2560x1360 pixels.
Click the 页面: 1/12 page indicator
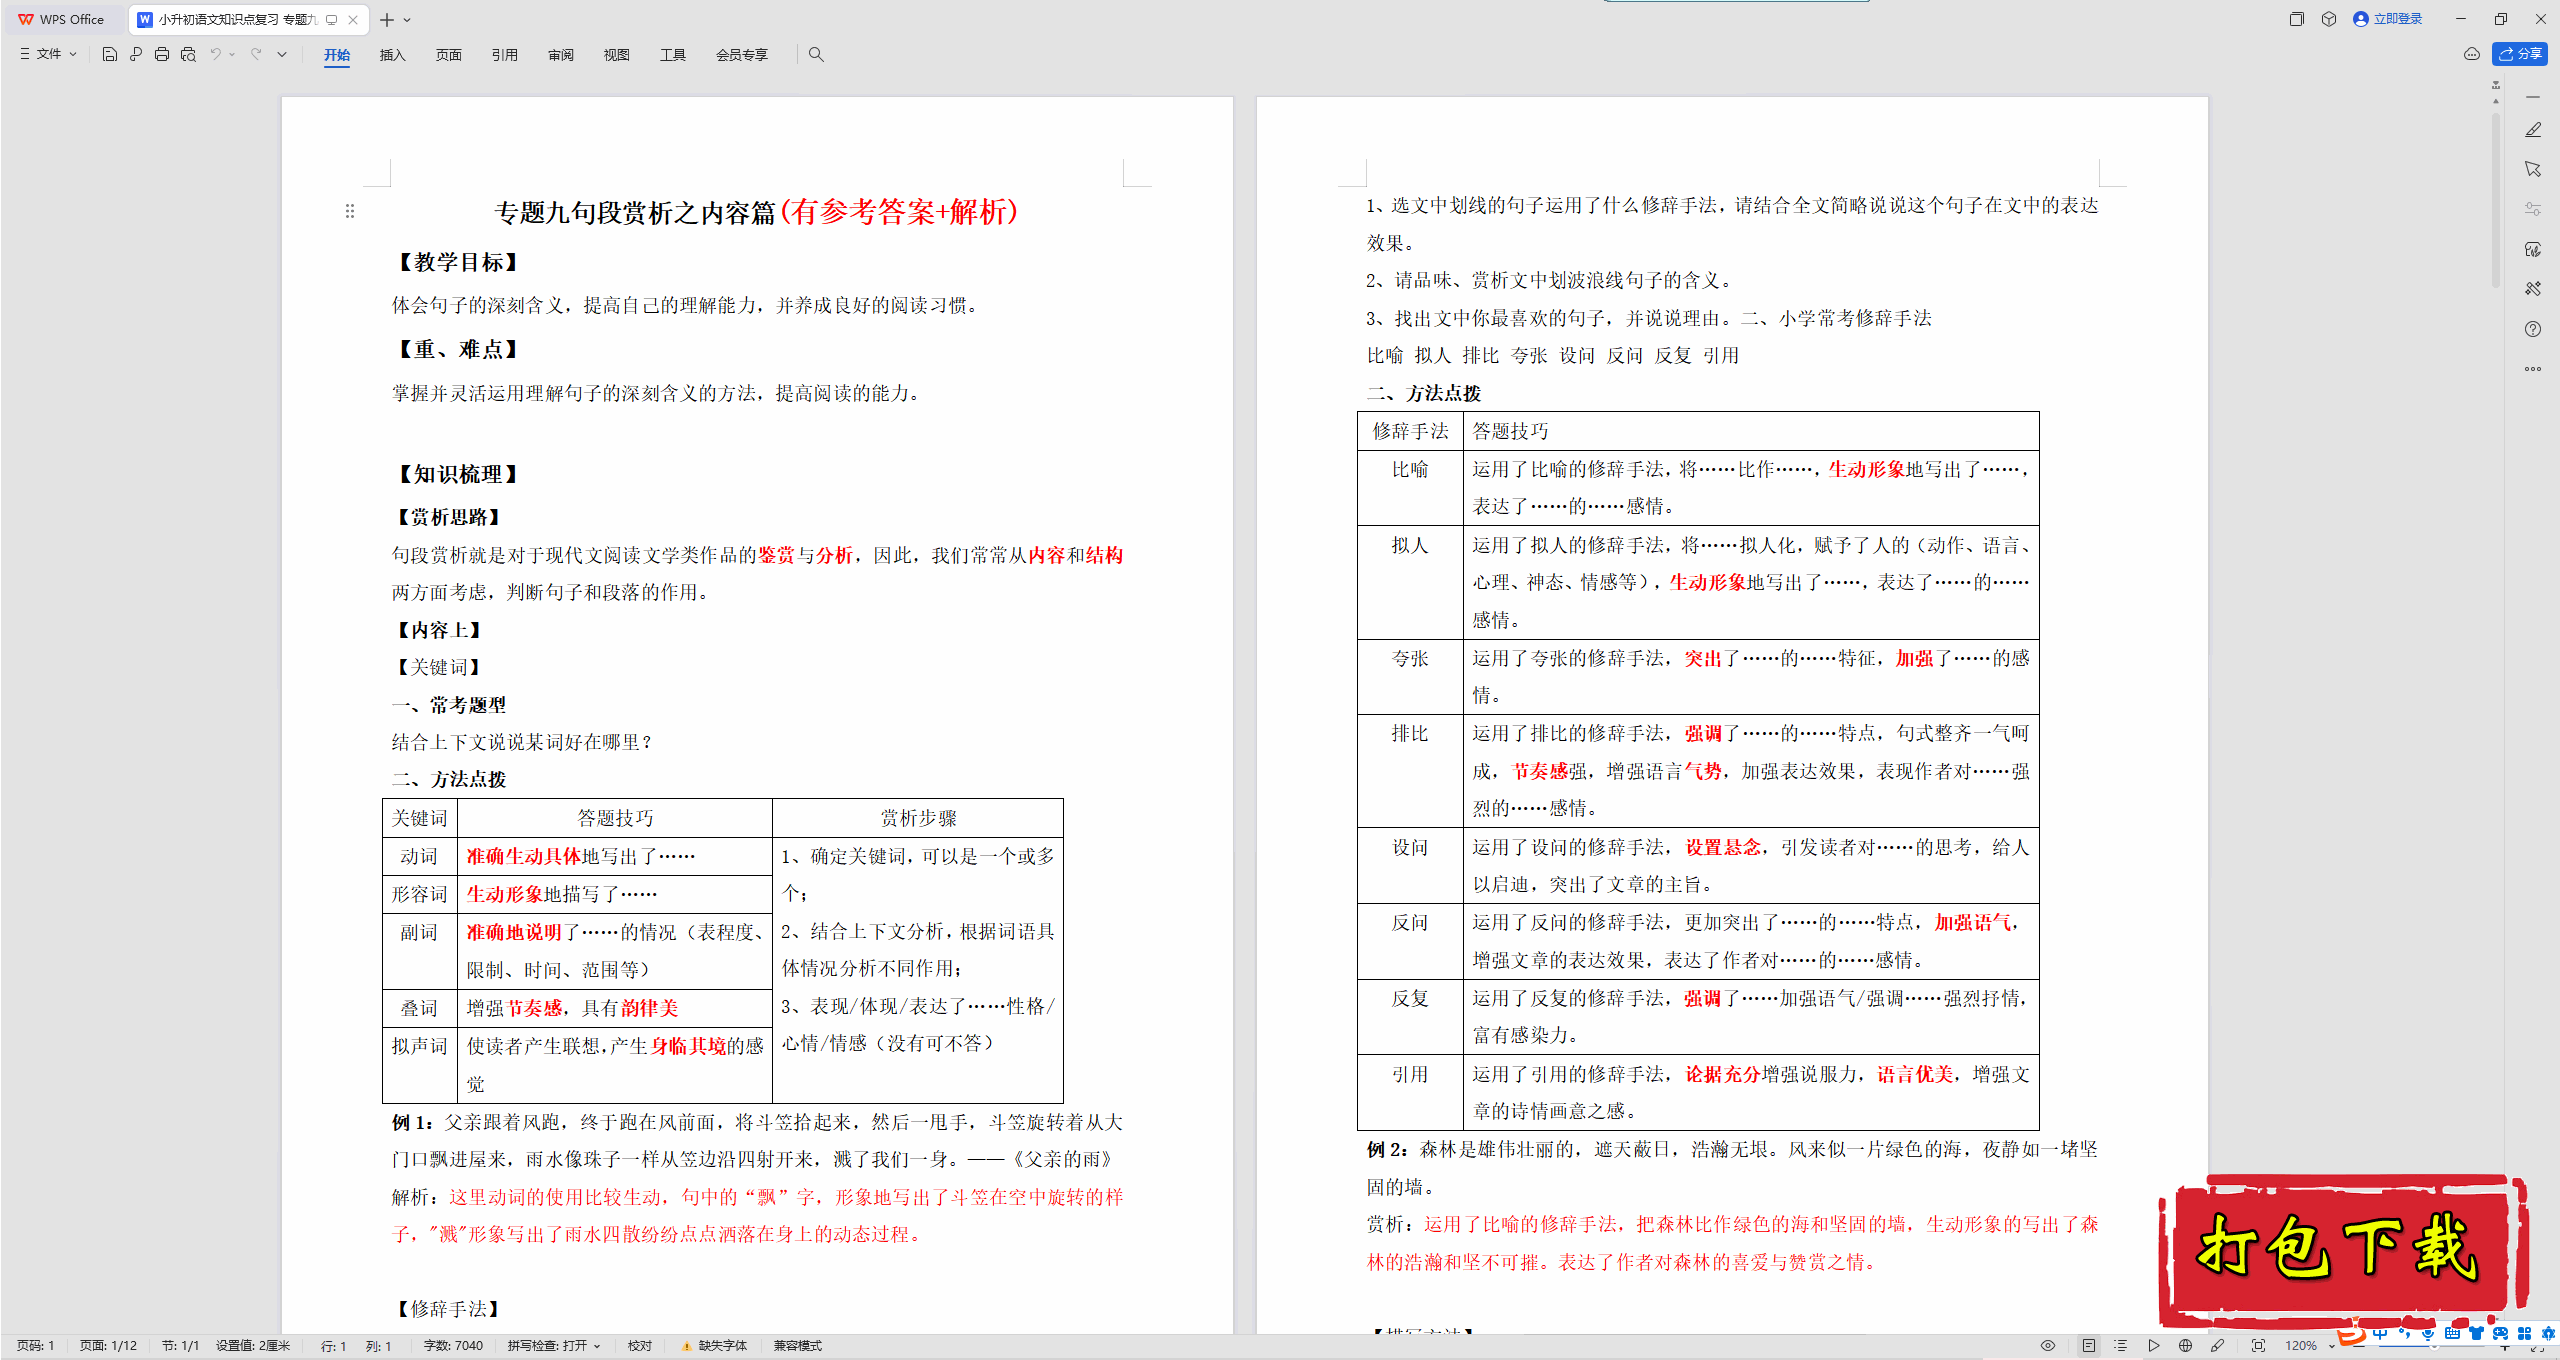109,1346
